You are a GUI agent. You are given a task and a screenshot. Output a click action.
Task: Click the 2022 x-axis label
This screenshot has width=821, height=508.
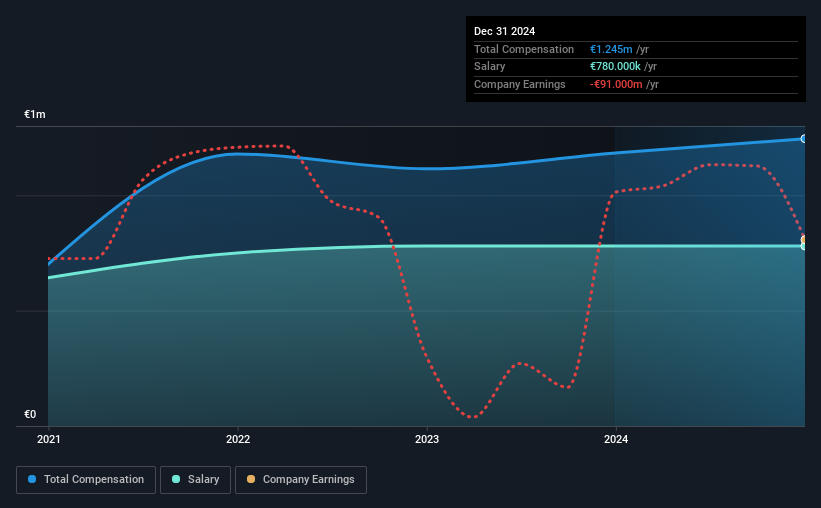click(238, 439)
